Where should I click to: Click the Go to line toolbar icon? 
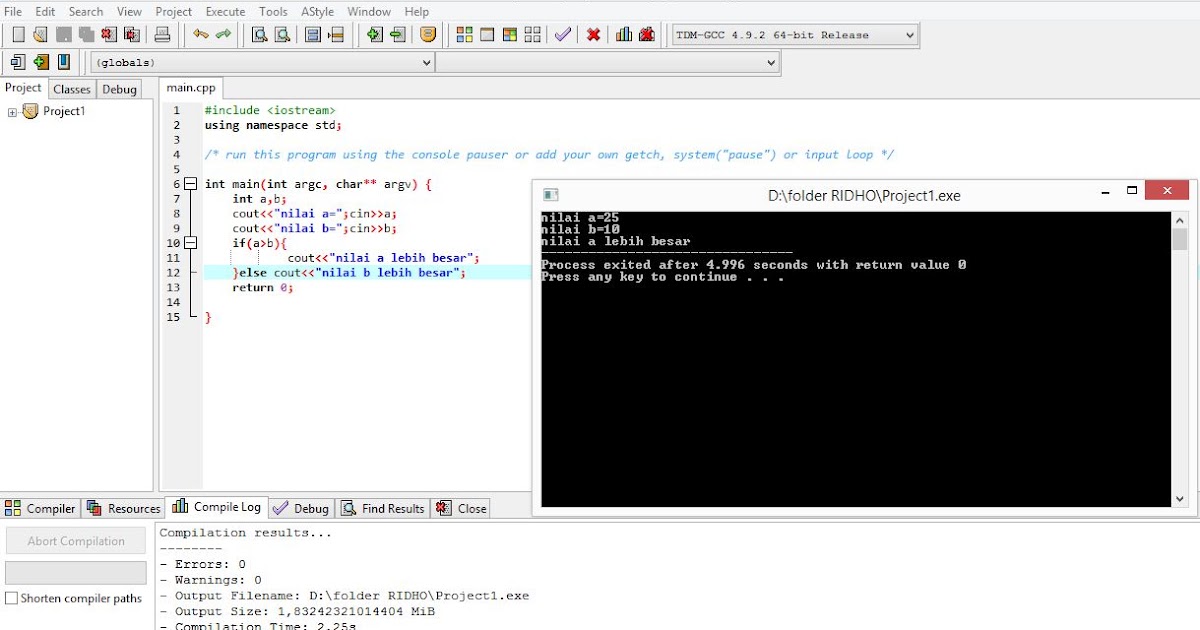tap(336, 35)
